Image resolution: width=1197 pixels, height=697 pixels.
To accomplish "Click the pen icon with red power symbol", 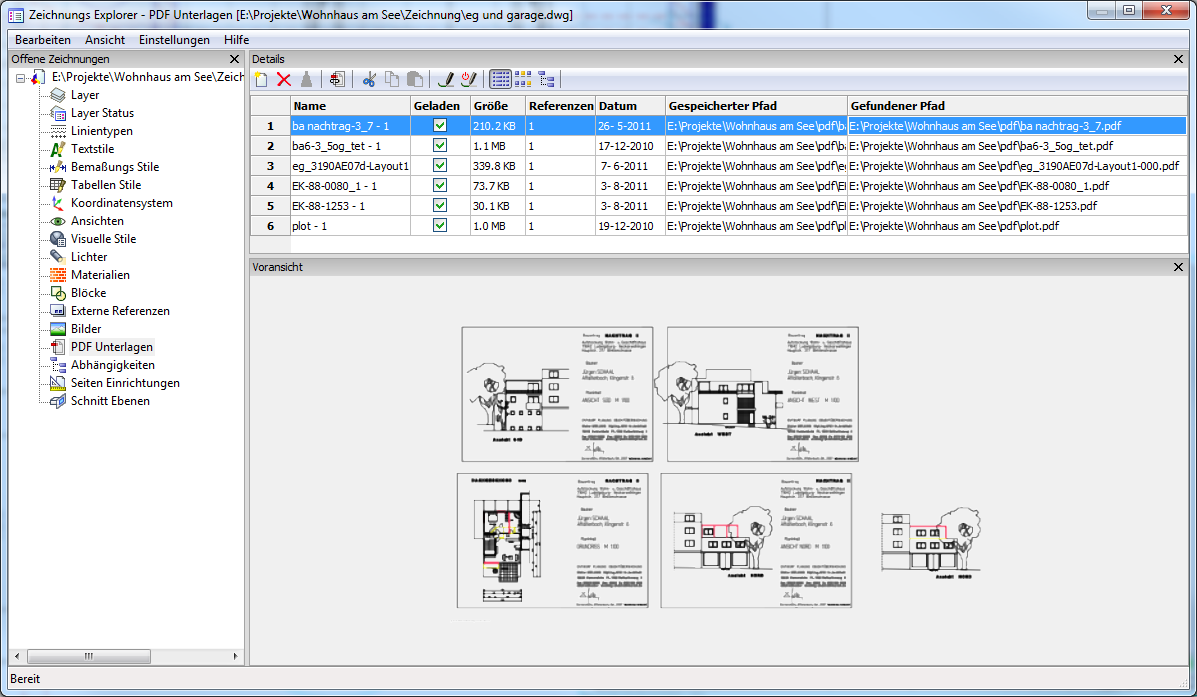I will (469, 79).
